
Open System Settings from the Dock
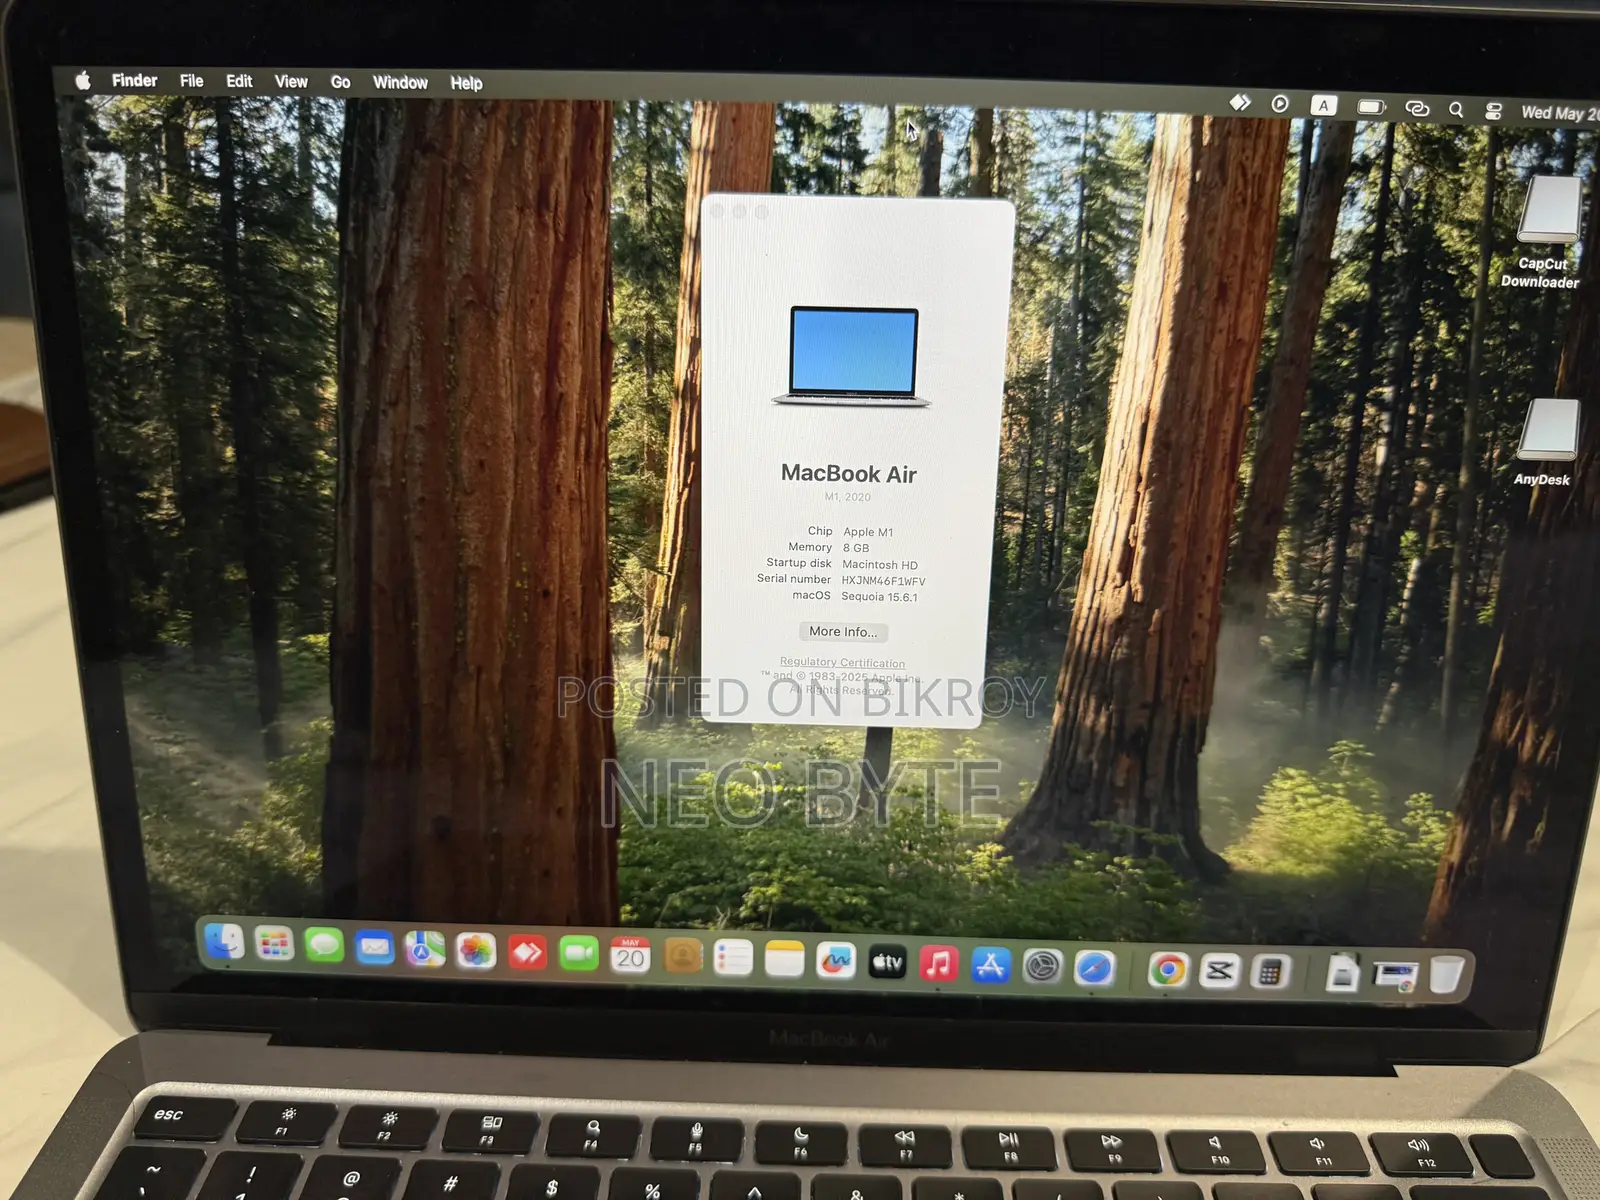1043,967
